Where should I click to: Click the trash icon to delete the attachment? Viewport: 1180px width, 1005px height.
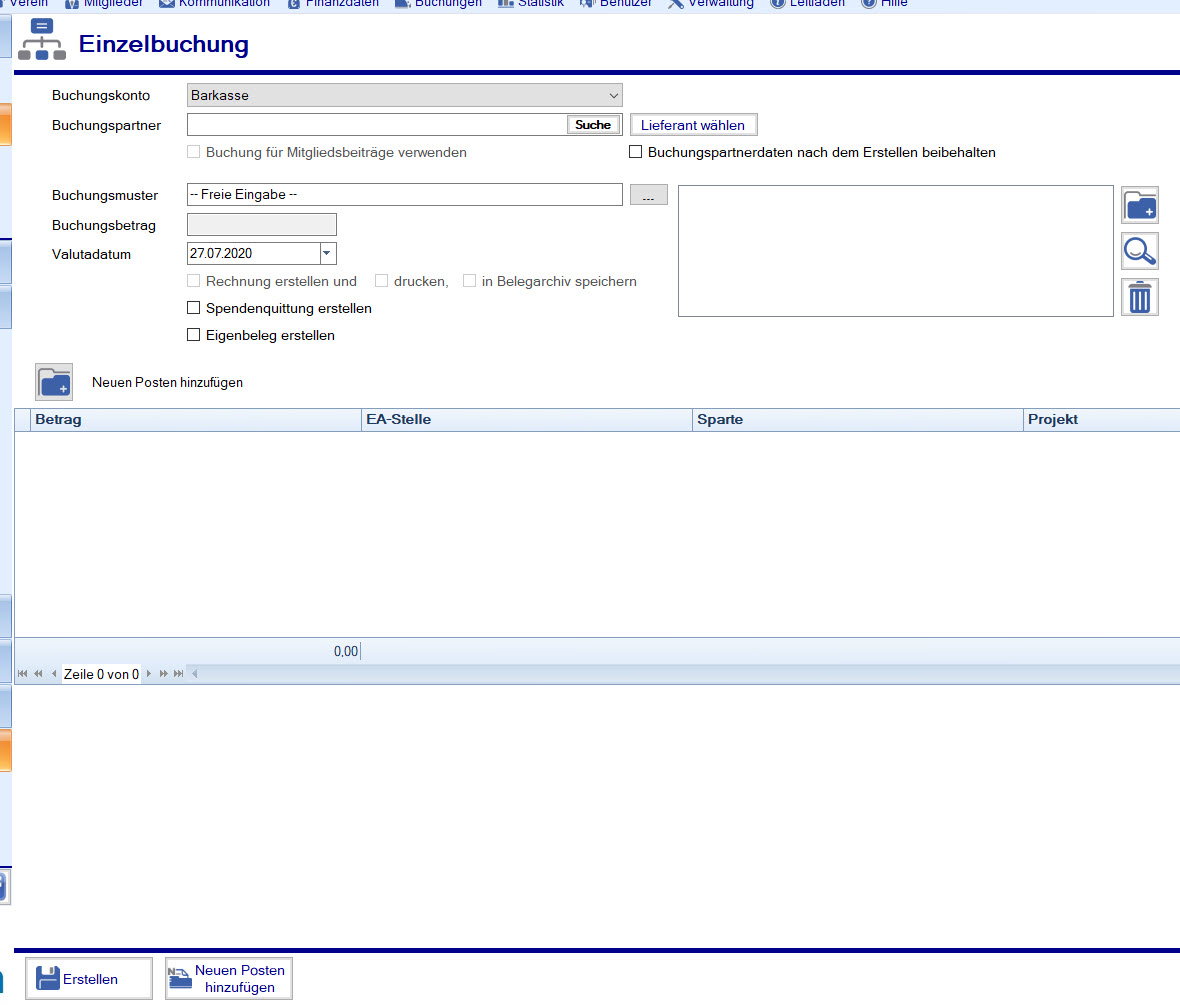pos(1139,296)
